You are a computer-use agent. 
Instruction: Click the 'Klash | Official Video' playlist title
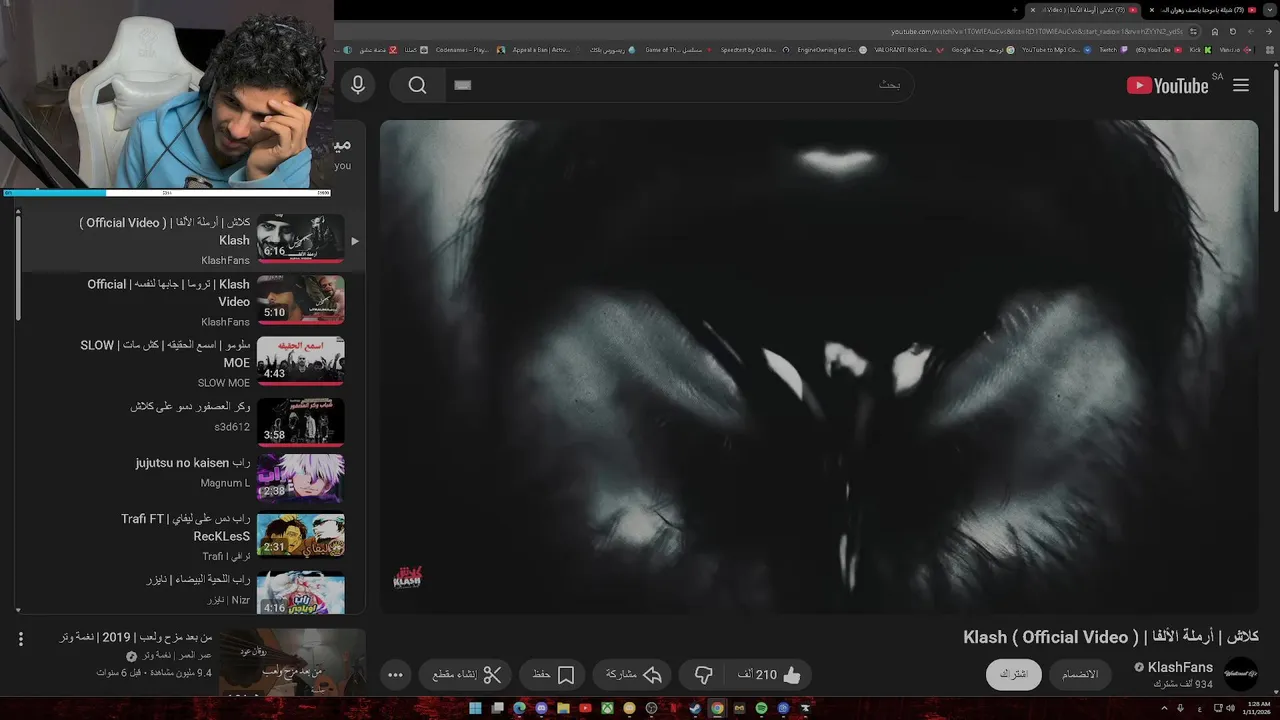[168, 292]
